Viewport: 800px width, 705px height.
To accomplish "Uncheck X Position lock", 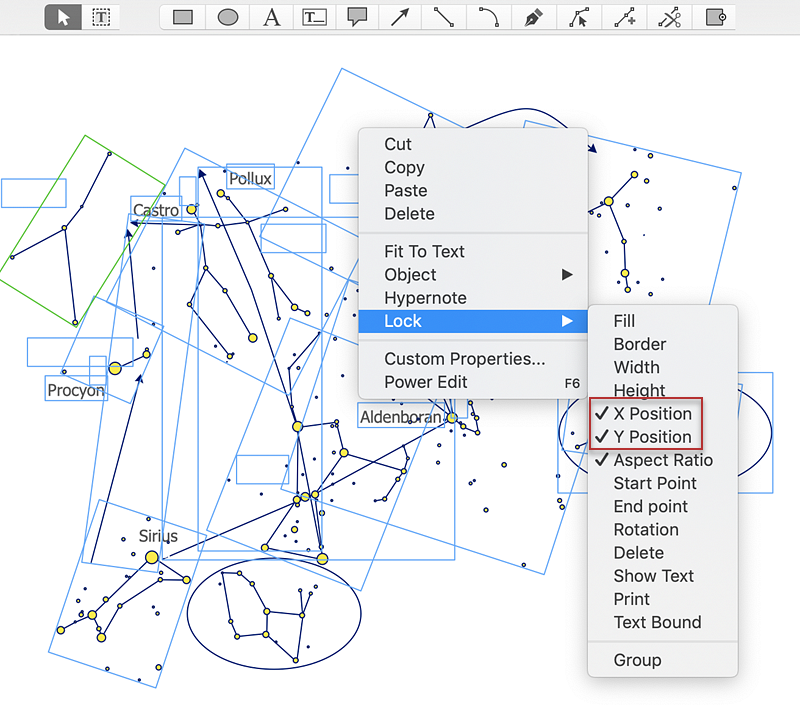I will click(652, 414).
